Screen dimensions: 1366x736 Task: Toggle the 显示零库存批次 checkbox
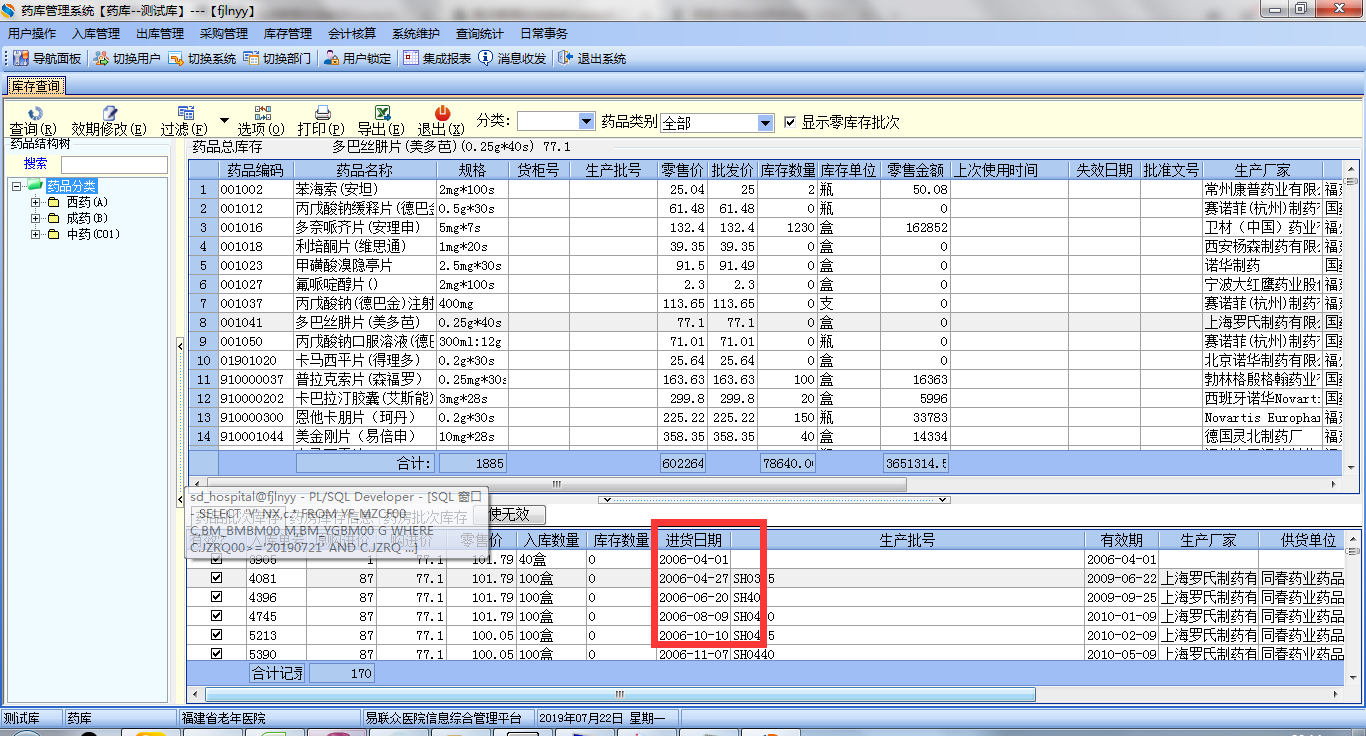pyautogui.click(x=791, y=122)
